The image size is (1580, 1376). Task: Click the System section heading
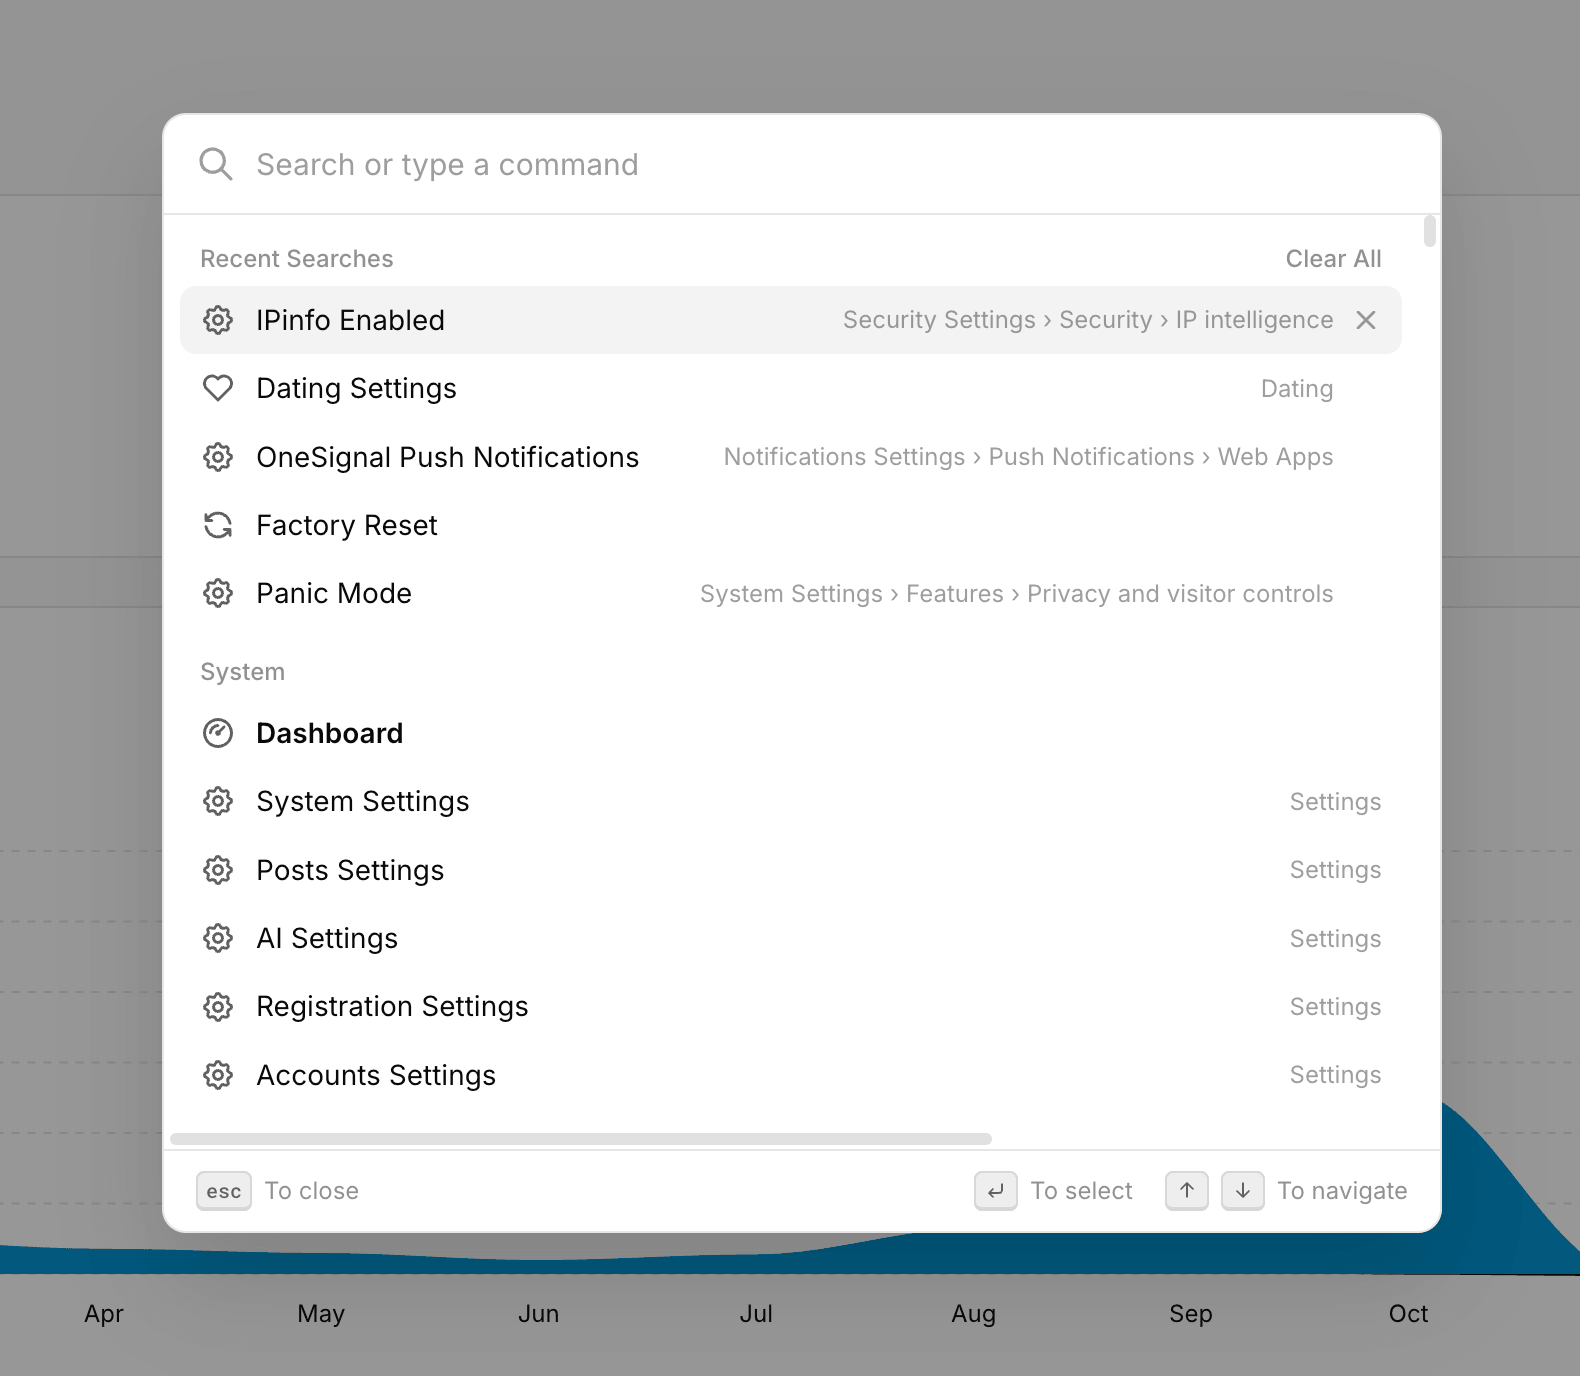(243, 672)
